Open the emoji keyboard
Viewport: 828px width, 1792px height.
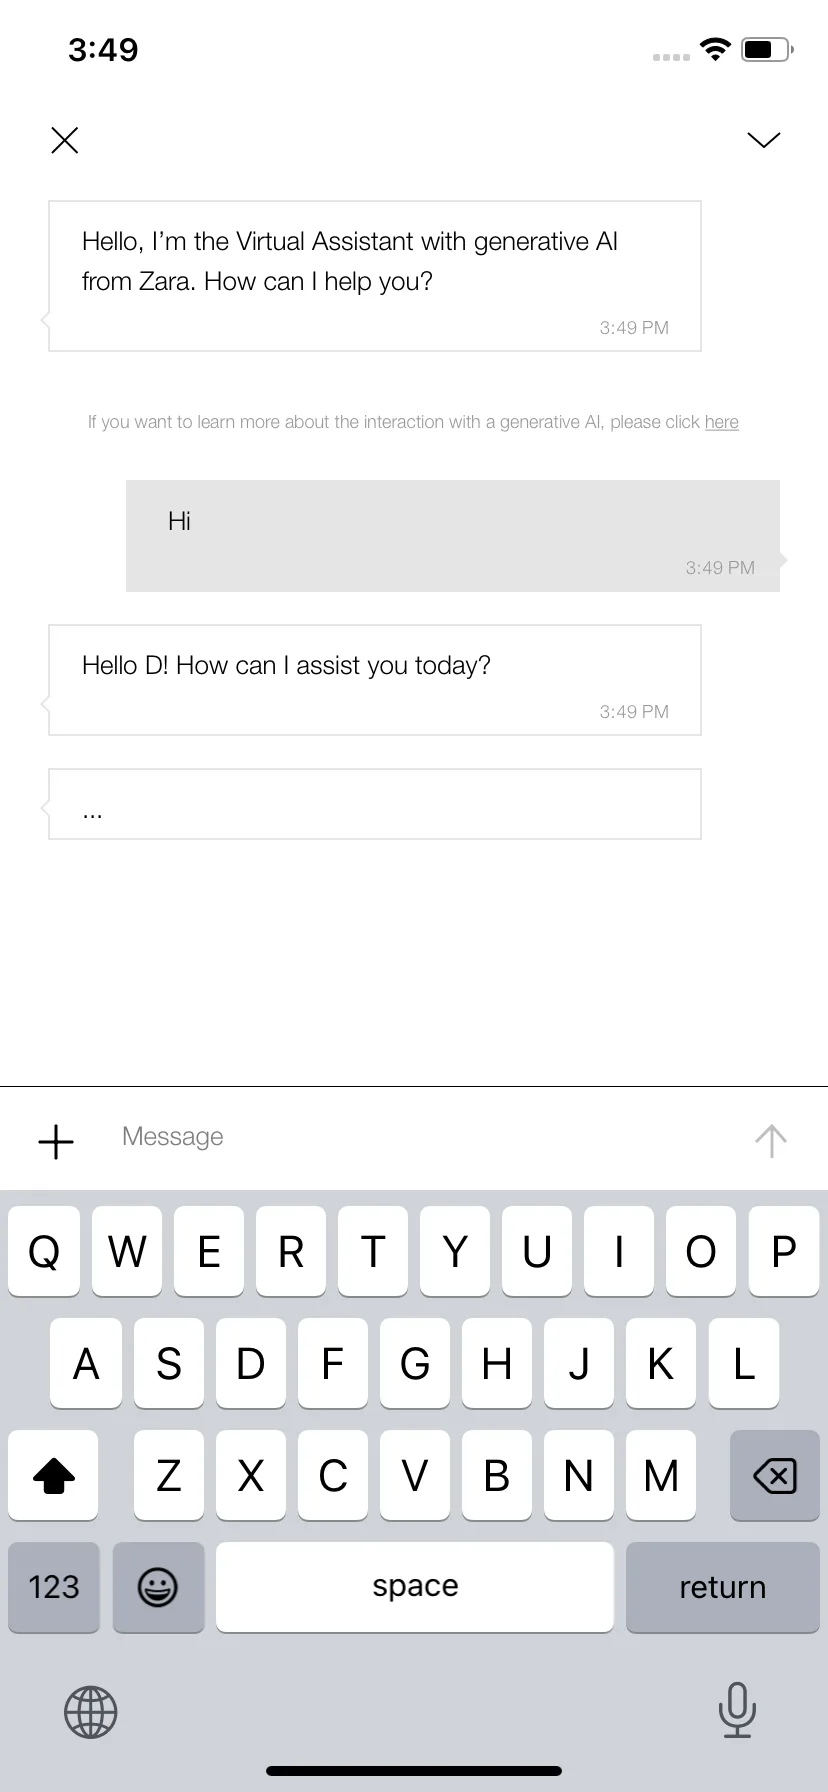(x=158, y=1587)
